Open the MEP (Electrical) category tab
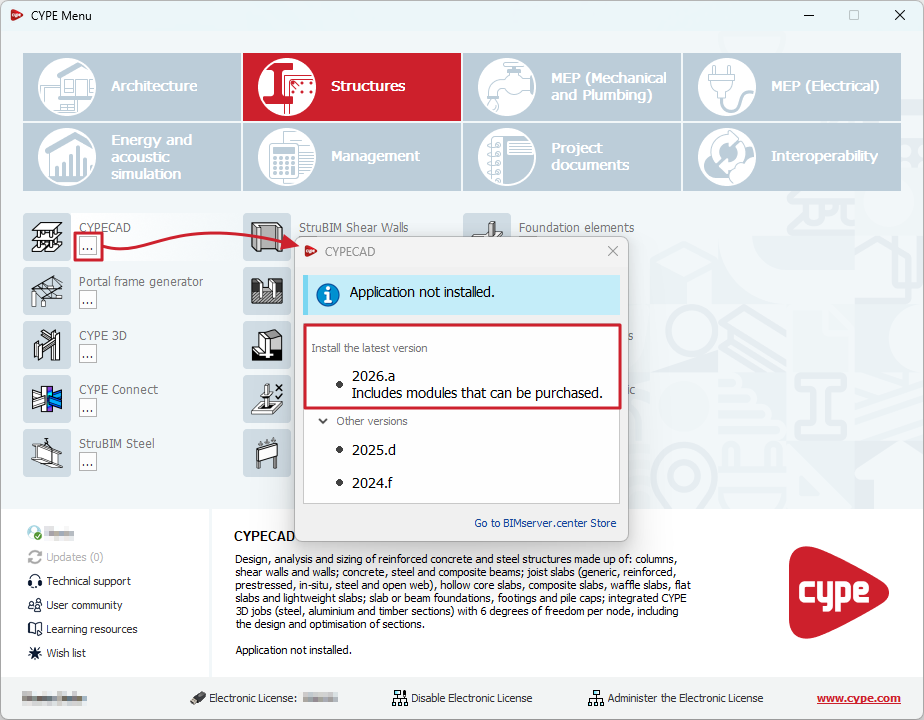The image size is (924, 720). [792, 87]
